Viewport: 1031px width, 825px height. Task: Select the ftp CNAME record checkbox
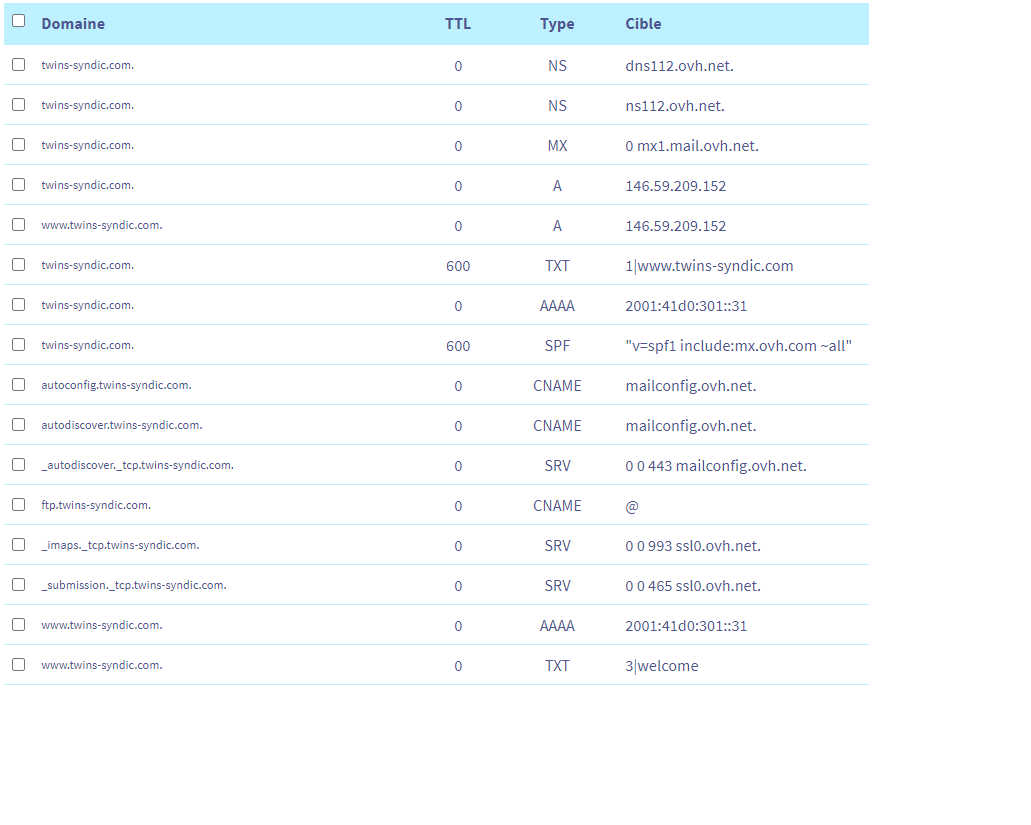pos(18,505)
